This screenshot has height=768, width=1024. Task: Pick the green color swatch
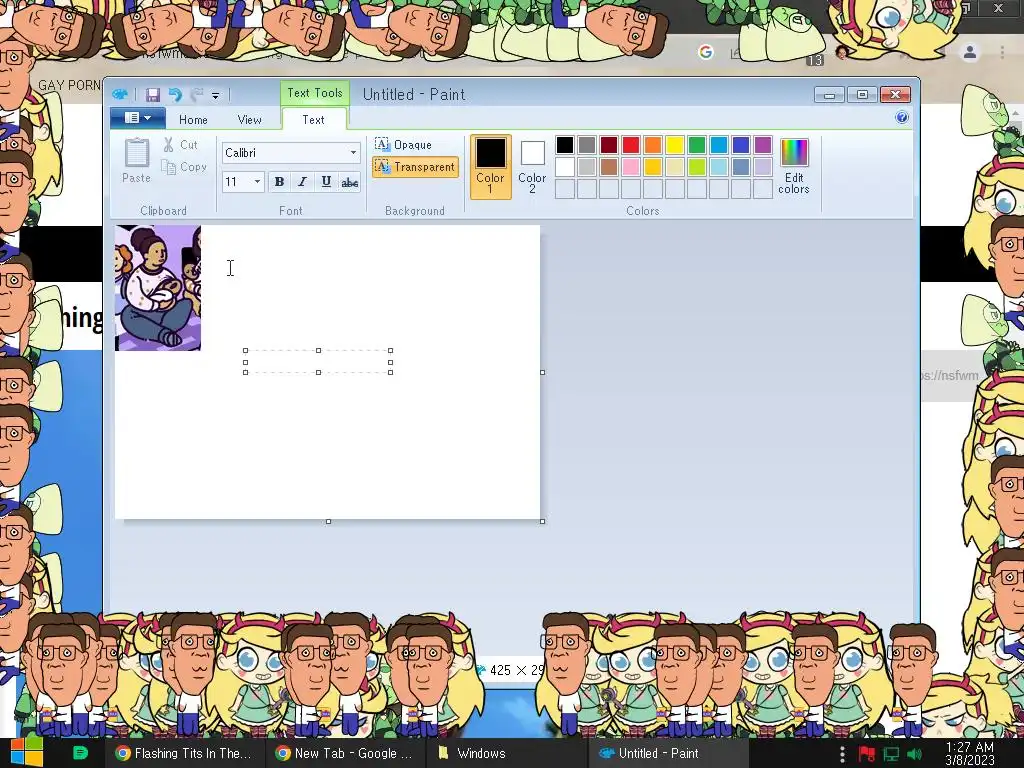click(697, 144)
